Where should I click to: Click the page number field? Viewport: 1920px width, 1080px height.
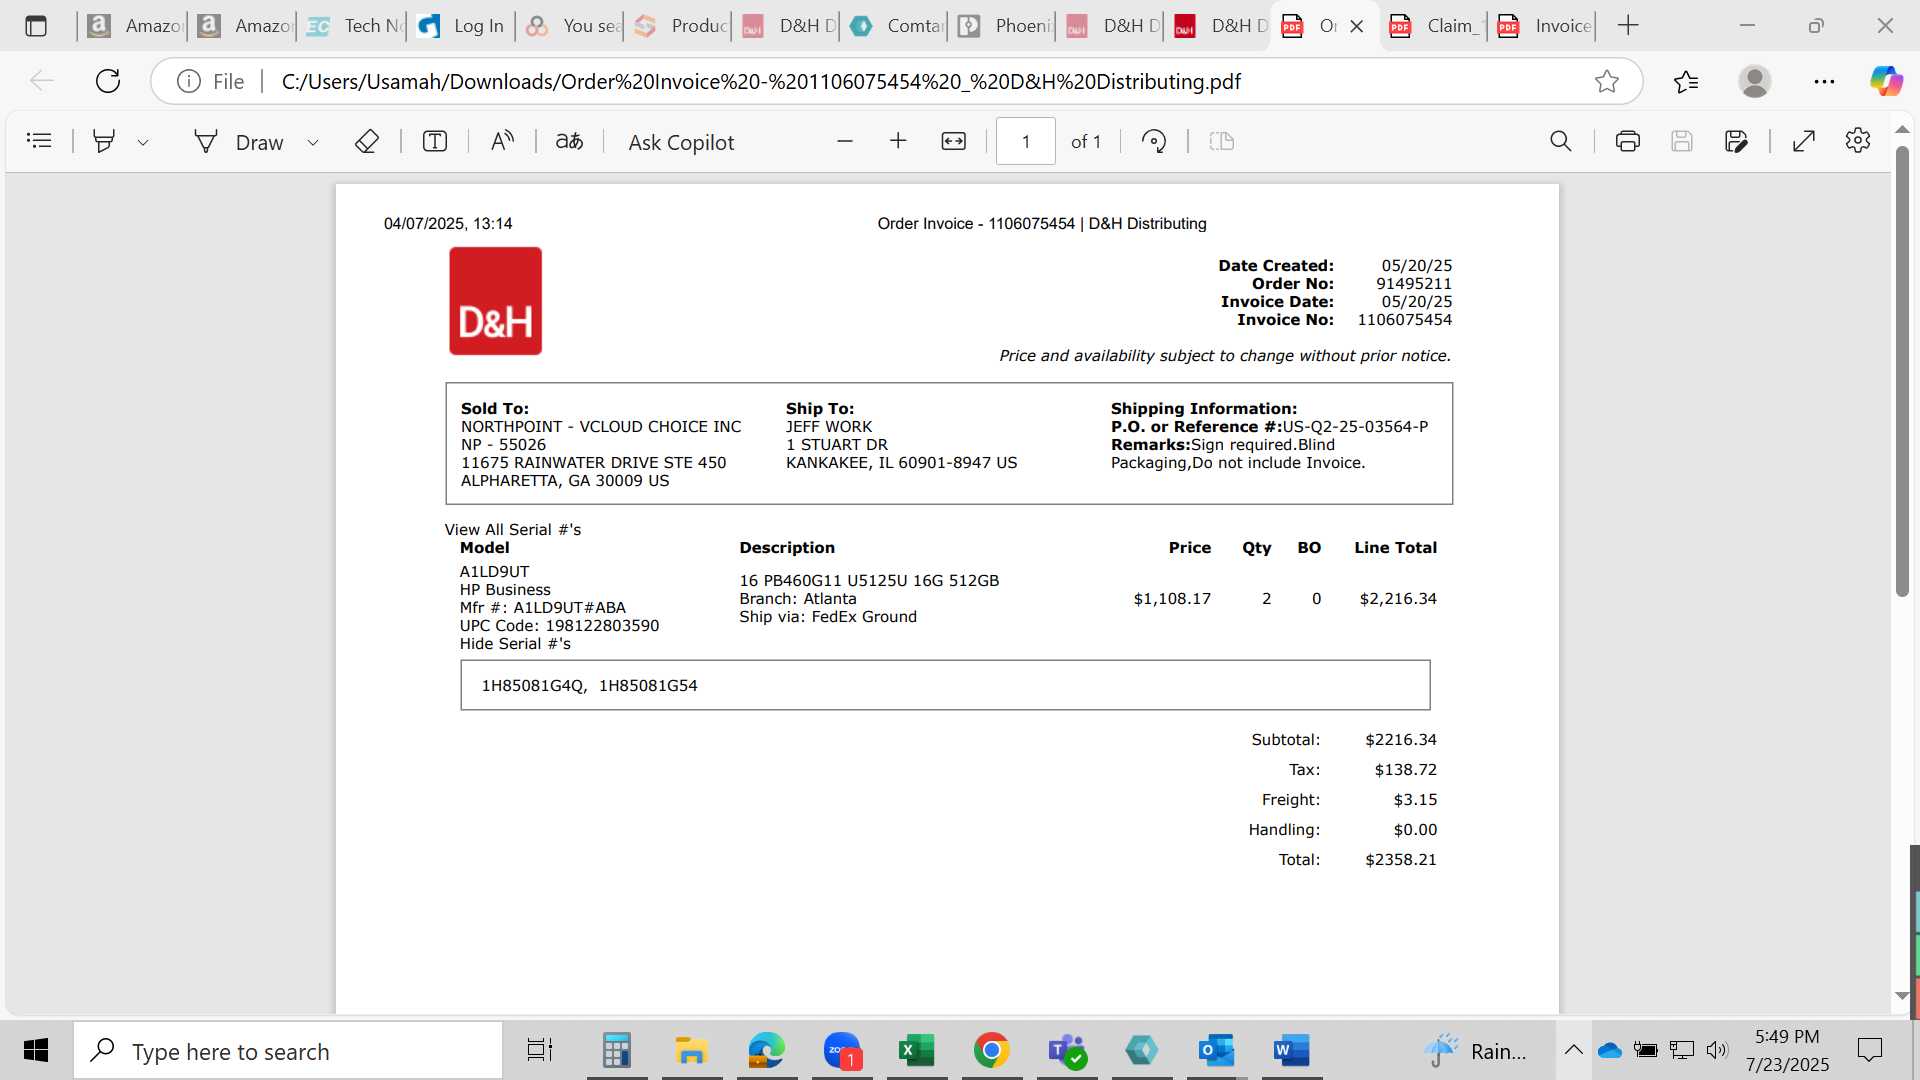pyautogui.click(x=1025, y=141)
